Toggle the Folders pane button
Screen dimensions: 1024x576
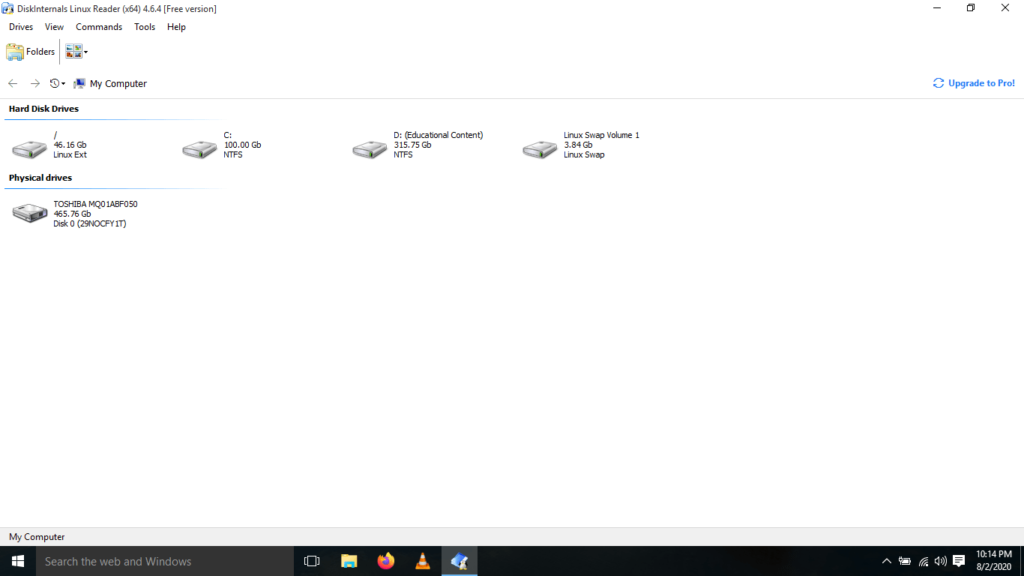[31, 52]
